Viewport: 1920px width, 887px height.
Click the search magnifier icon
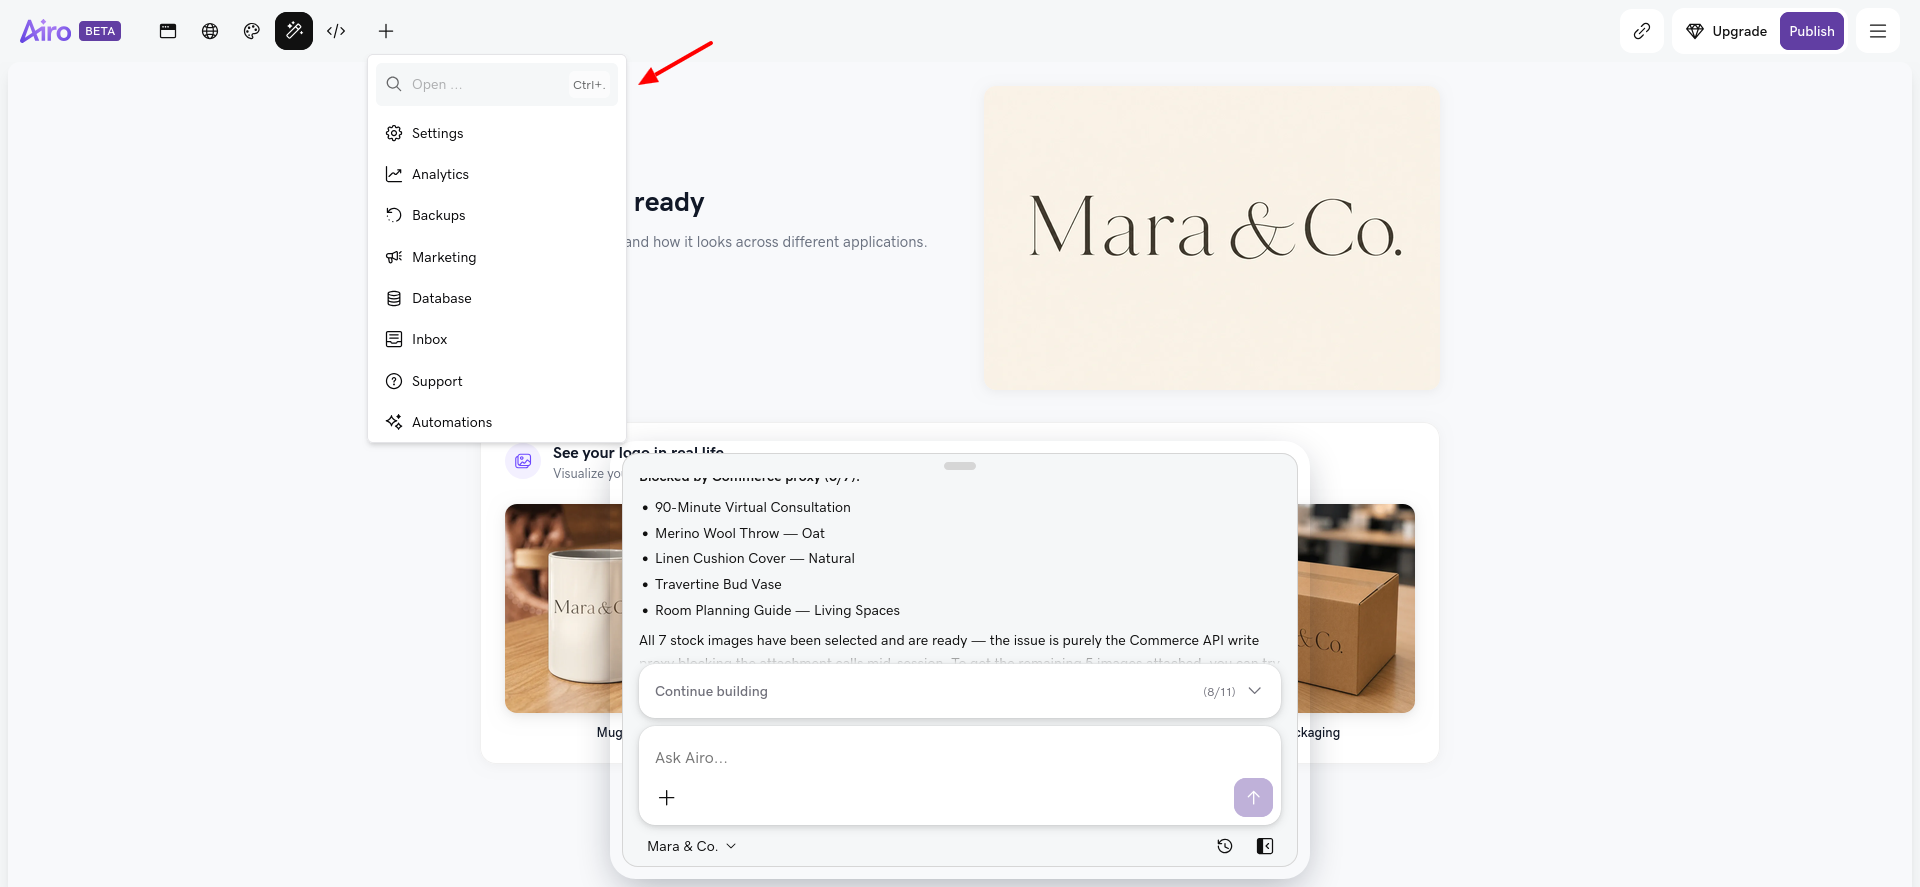[394, 84]
